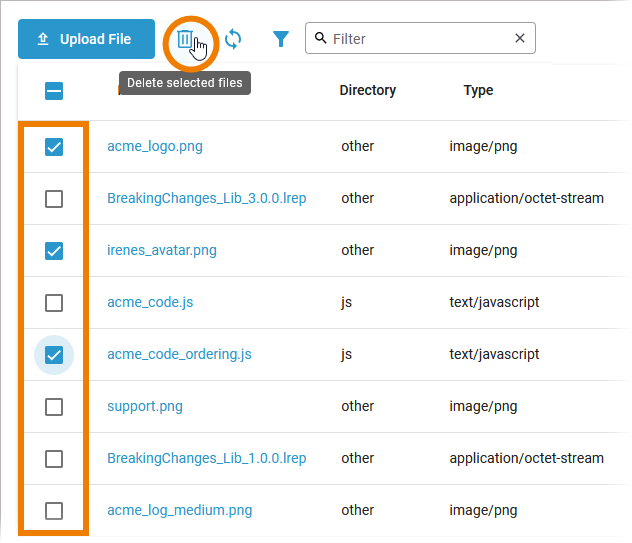Uncheck the irenes_avatar.png checkbox

[54, 251]
